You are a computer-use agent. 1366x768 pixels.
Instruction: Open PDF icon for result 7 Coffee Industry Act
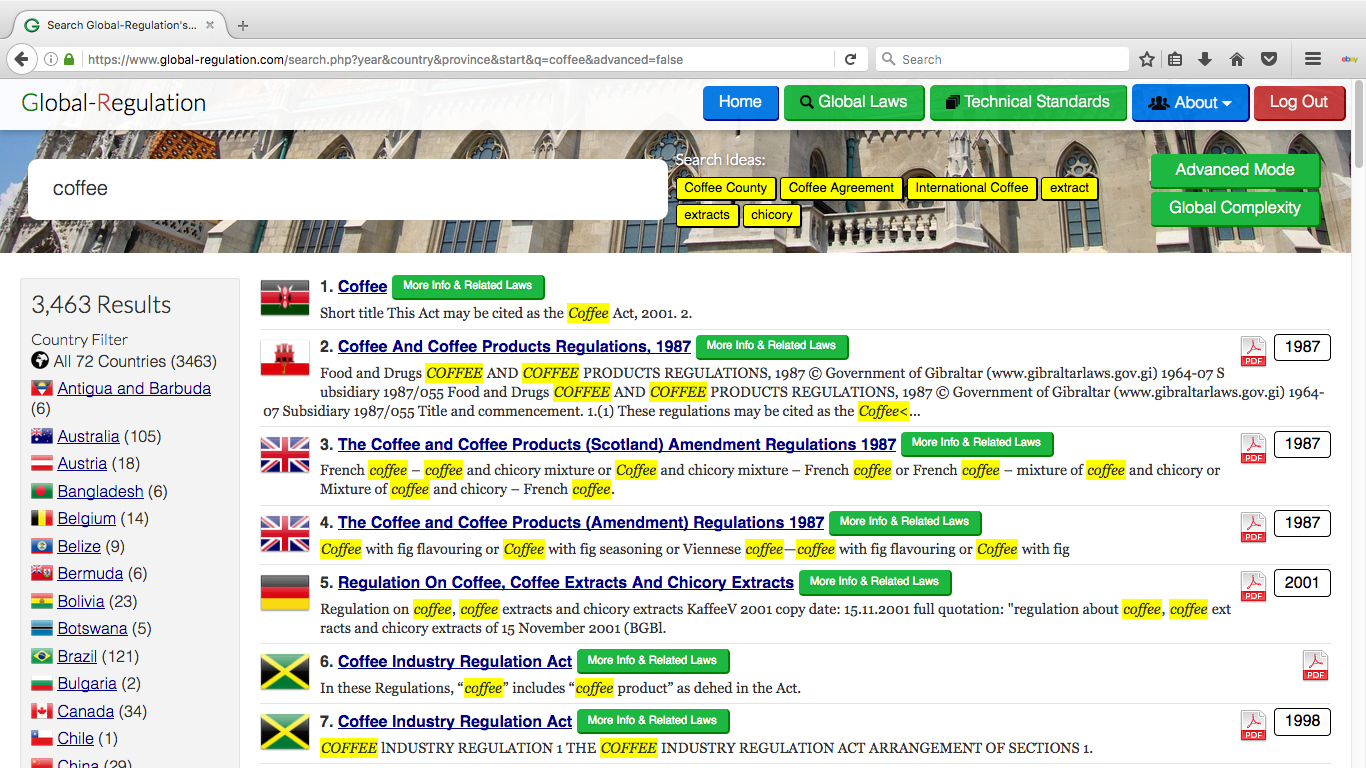[x=1253, y=725]
